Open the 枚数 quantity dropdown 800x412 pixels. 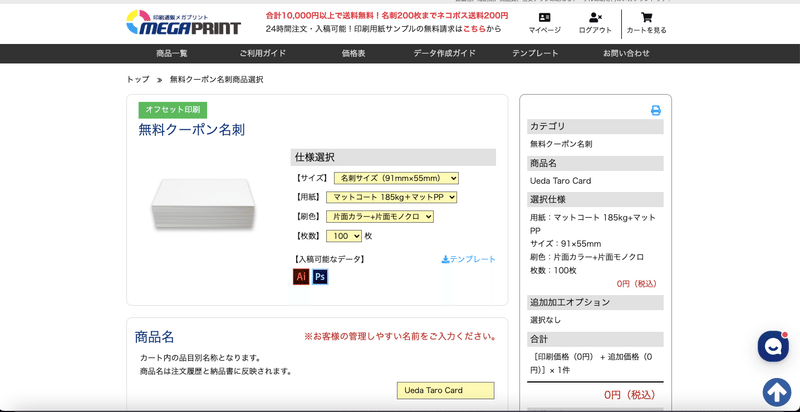tap(344, 236)
